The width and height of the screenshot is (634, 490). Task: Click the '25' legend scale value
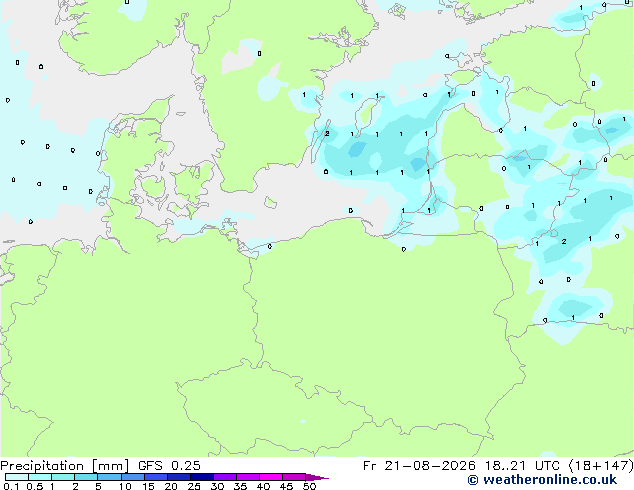(x=194, y=486)
